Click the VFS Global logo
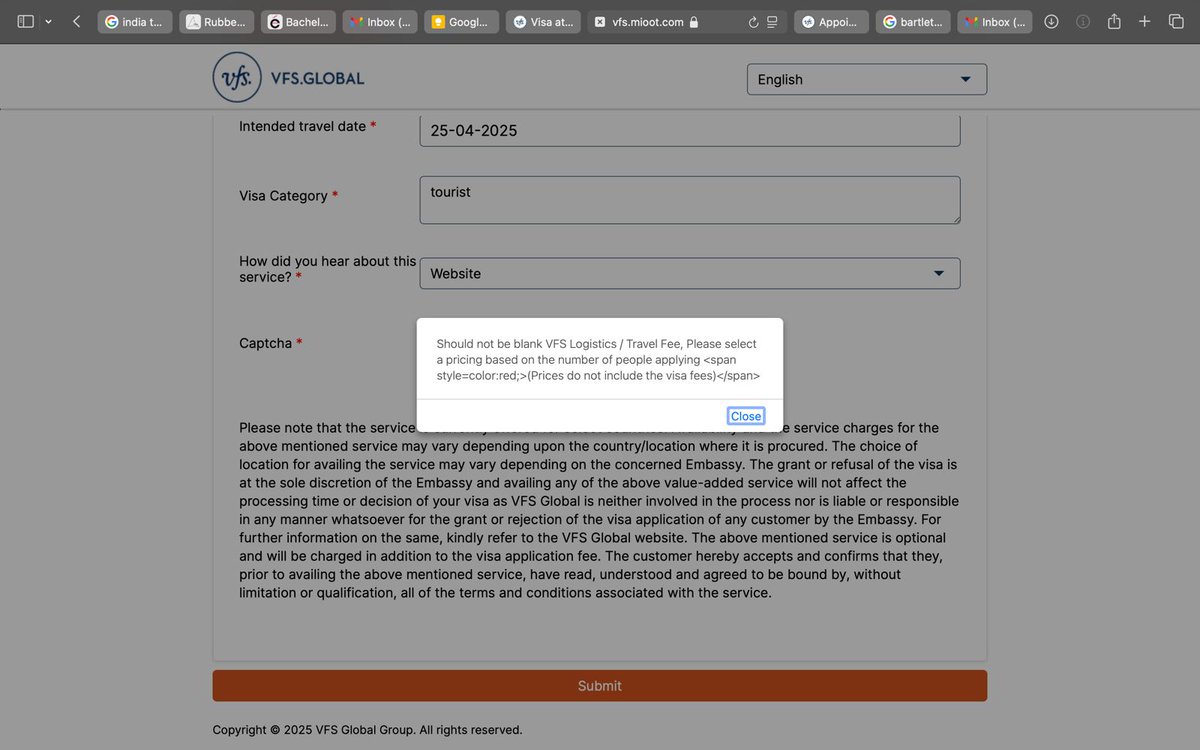Screen dimensions: 1200x750 (288, 78)
